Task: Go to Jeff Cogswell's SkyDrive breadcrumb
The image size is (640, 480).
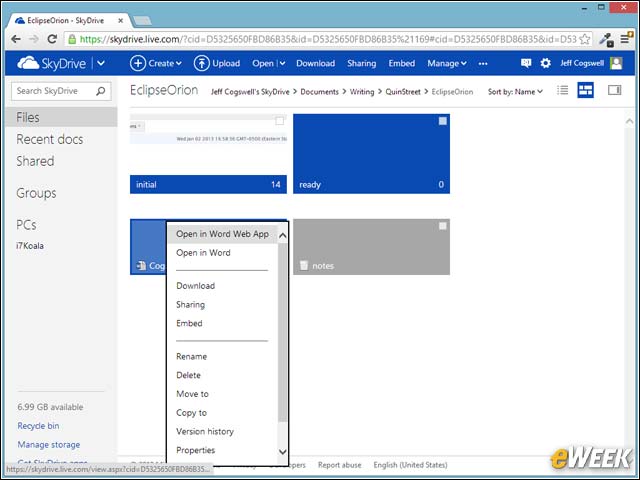Action: click(250, 92)
